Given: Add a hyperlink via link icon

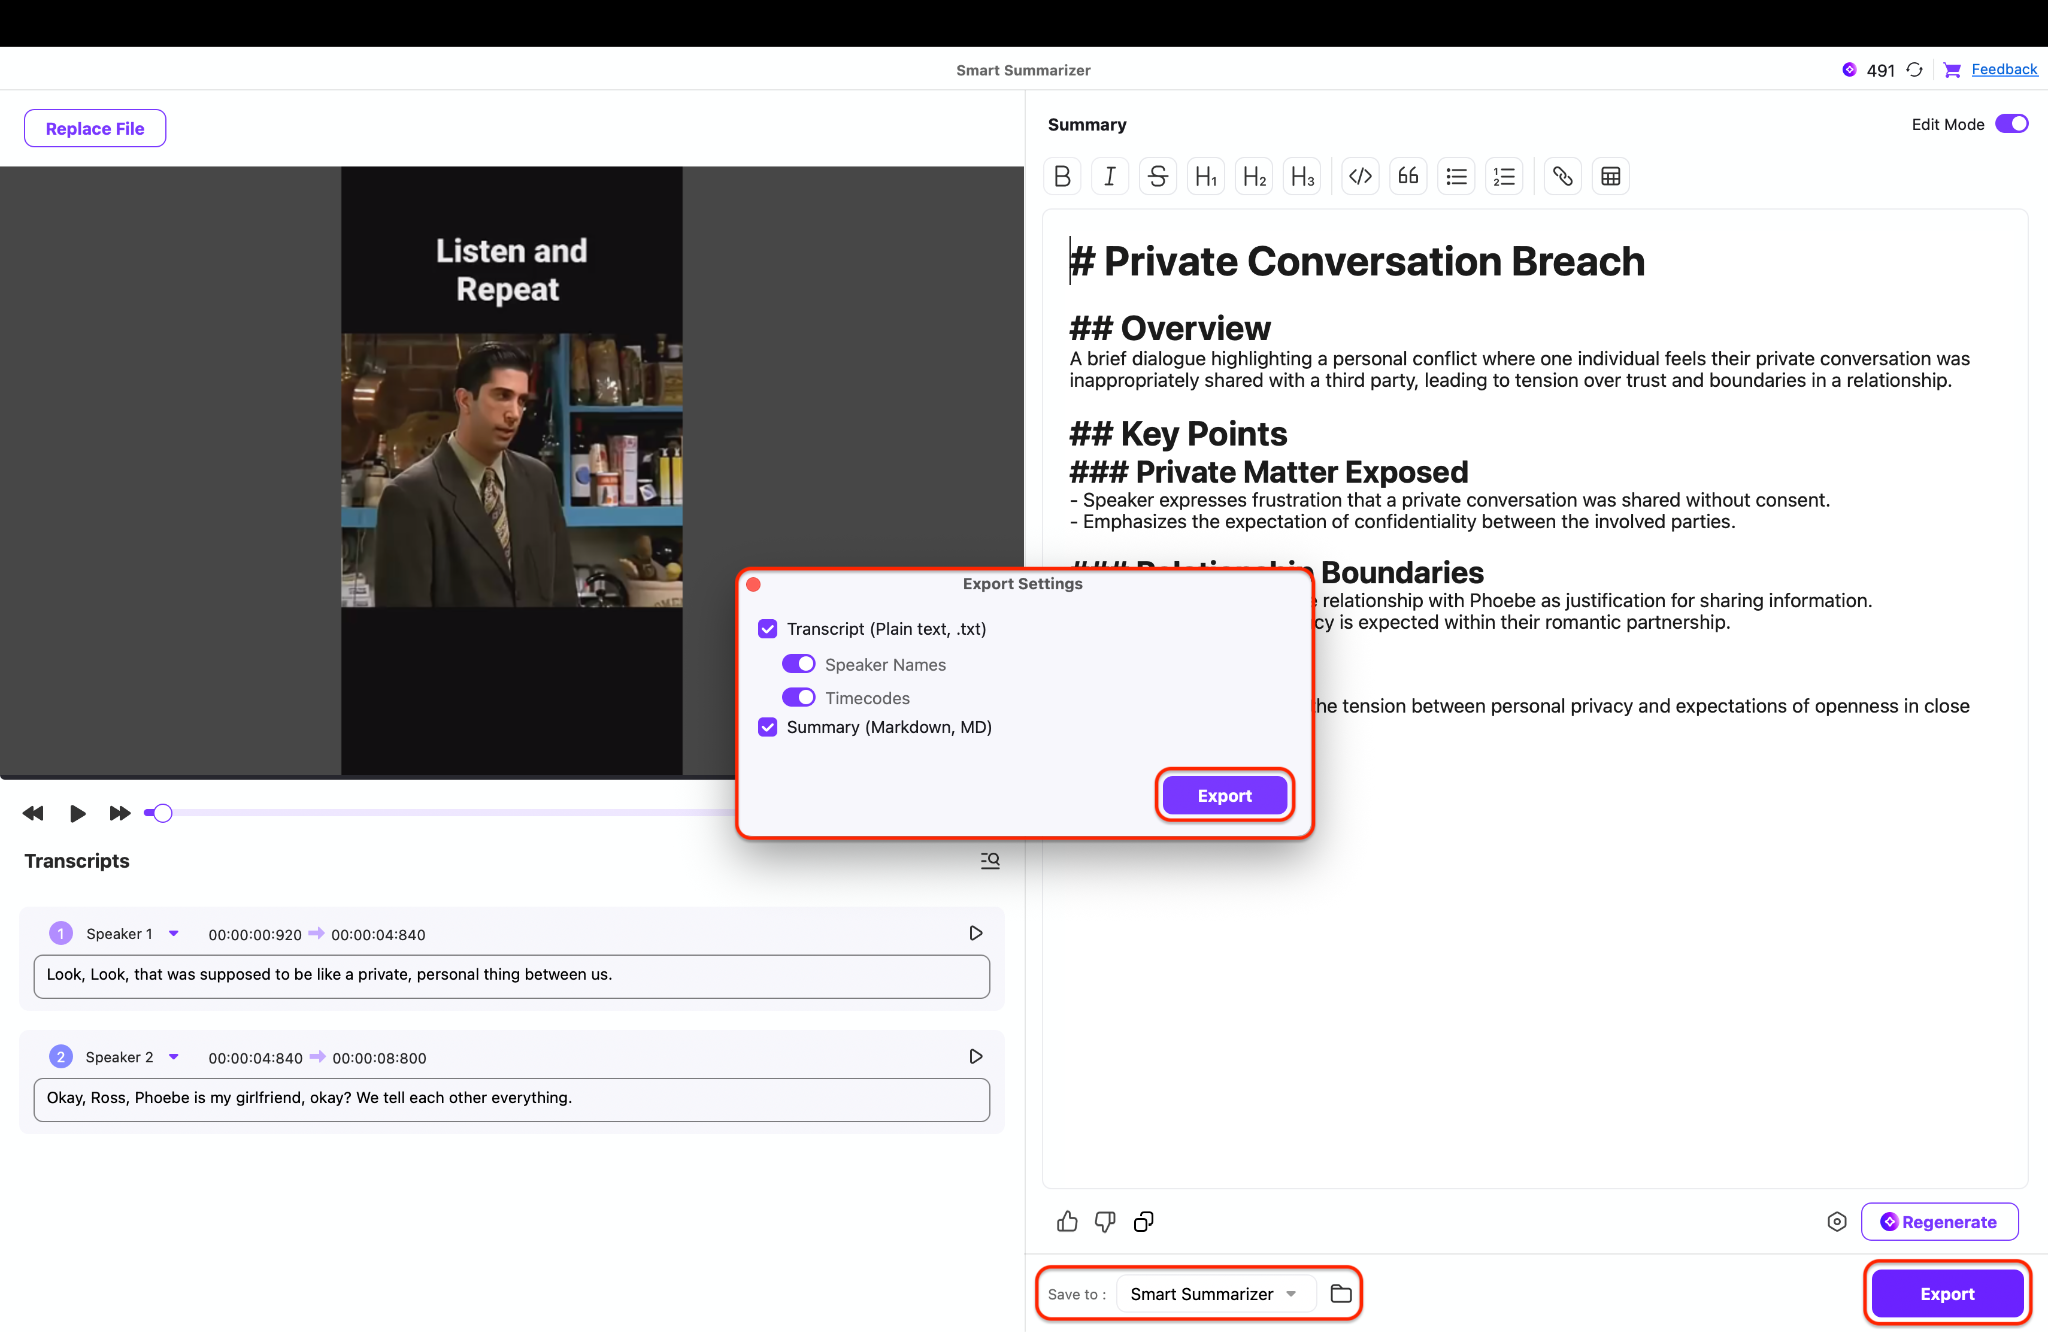Looking at the screenshot, I should (x=1562, y=177).
